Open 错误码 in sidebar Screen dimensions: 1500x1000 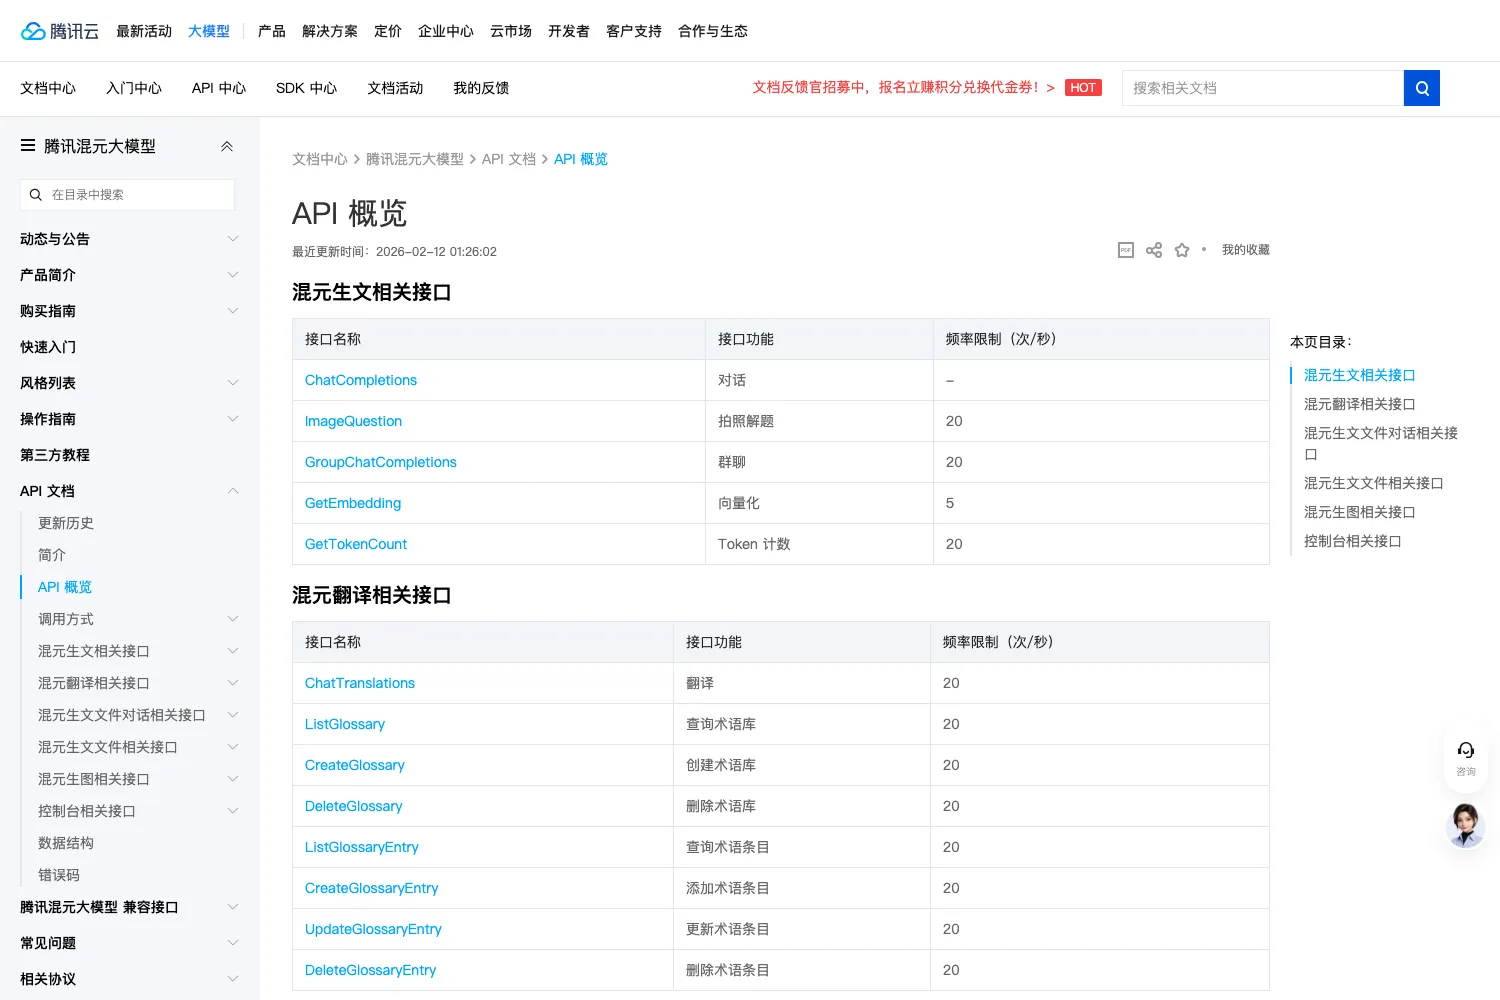[59, 875]
